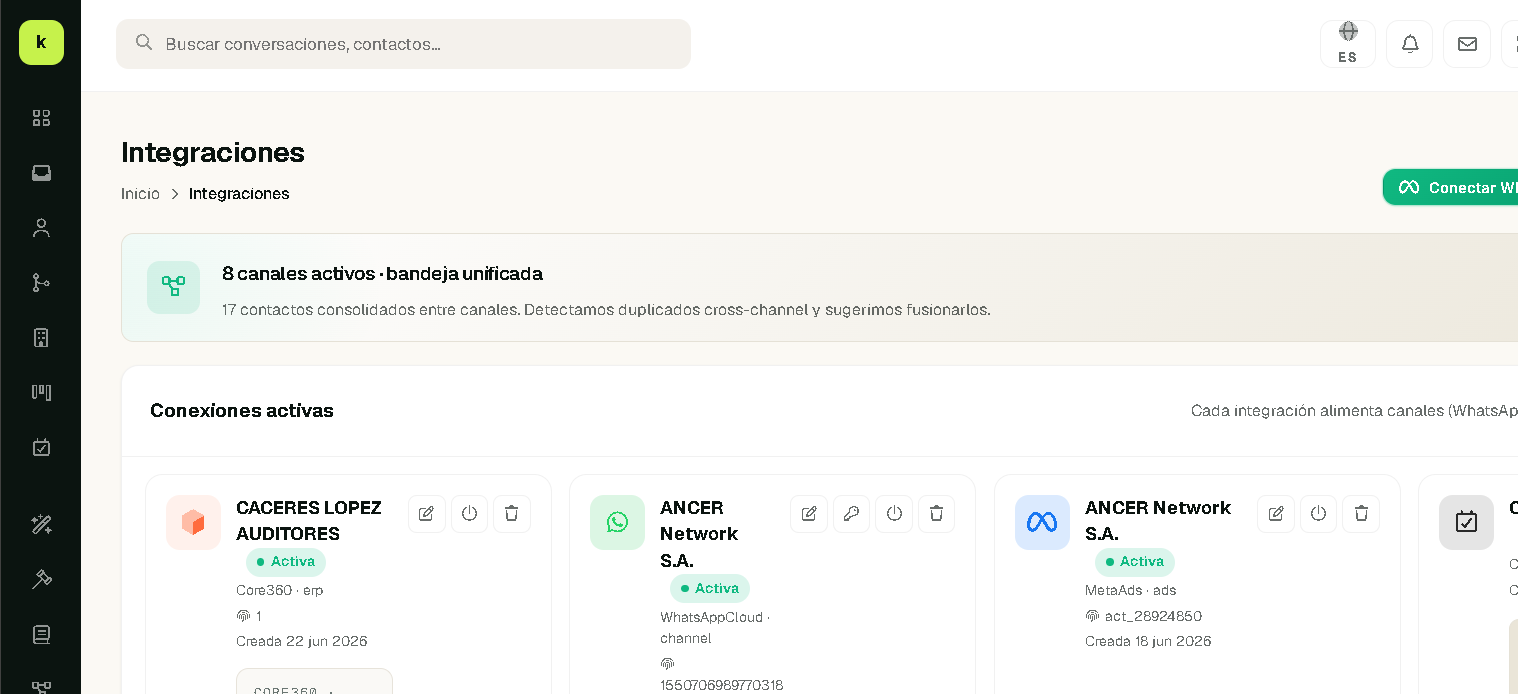
Task: Click the 'Creada 18 jun 2026' date
Action: tap(1148, 641)
